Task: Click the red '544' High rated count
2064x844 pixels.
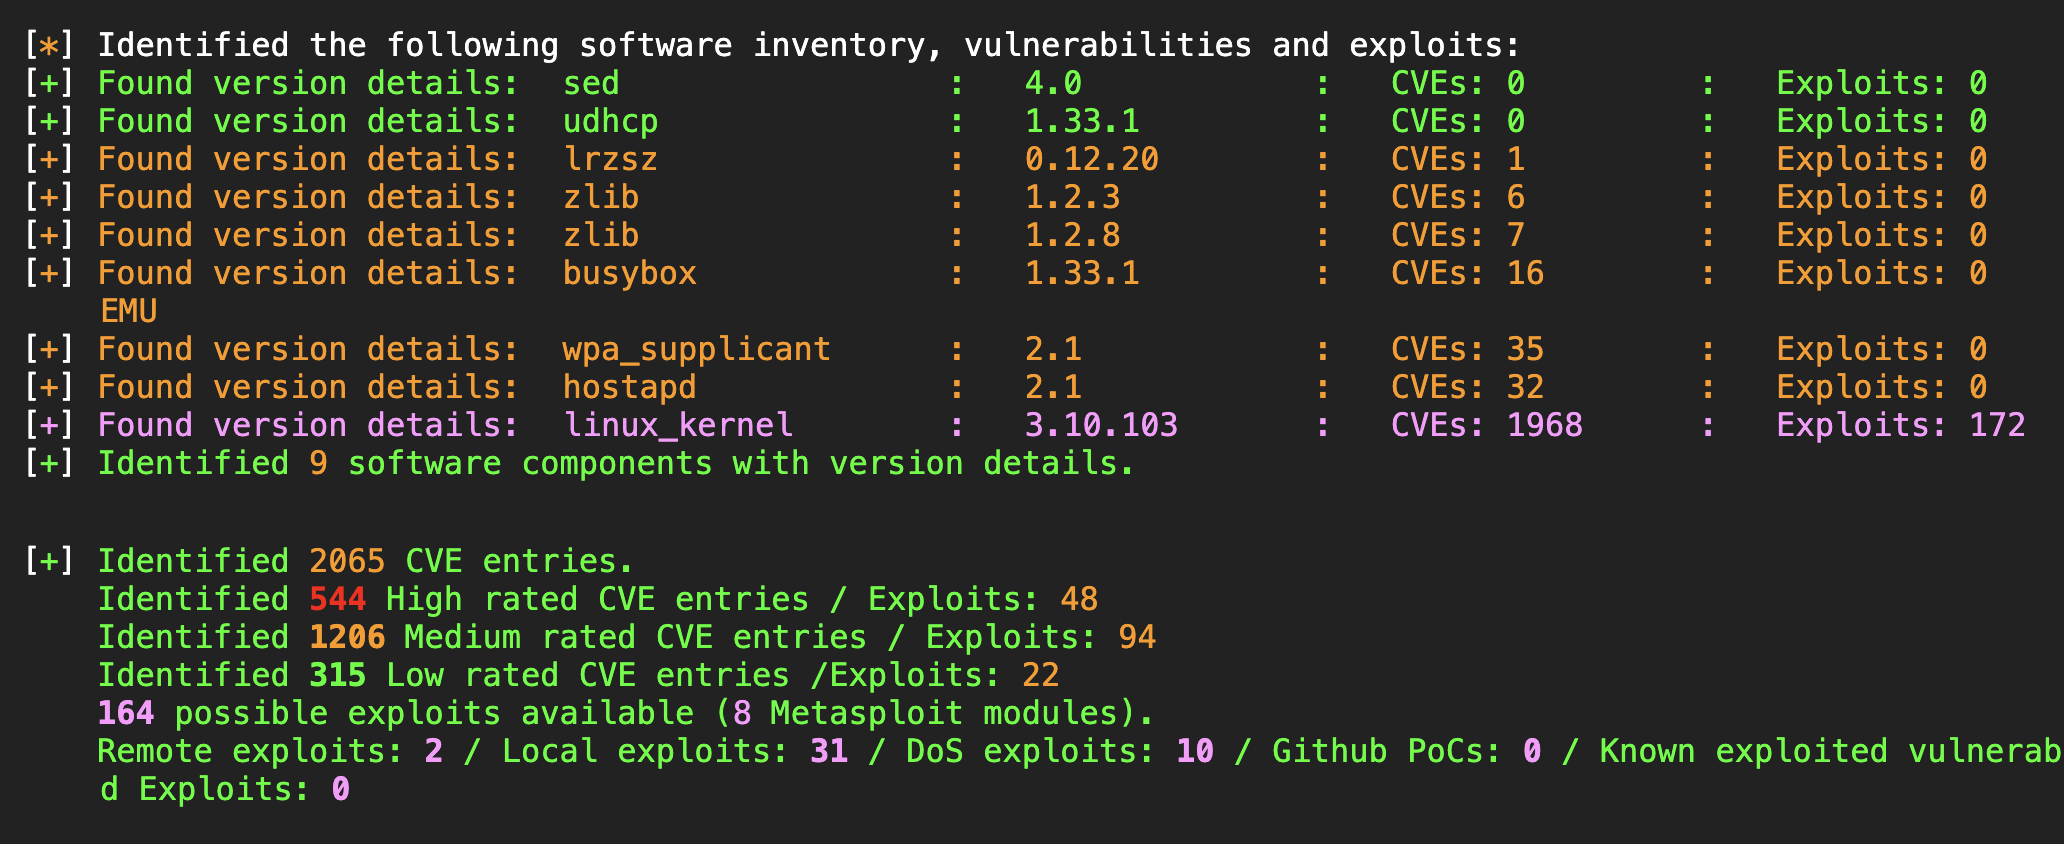Action: point(338,599)
